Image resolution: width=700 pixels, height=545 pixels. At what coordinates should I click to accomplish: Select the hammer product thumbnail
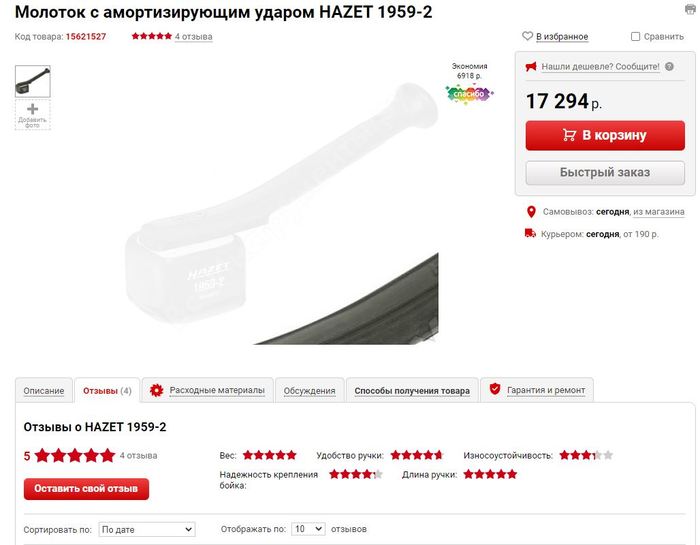click(x=33, y=81)
